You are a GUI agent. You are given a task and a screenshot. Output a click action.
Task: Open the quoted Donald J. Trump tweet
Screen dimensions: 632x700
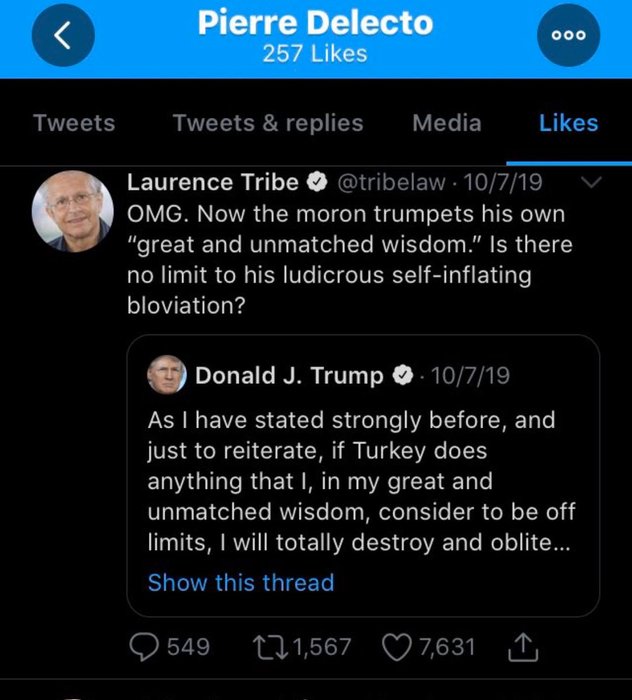[362, 480]
